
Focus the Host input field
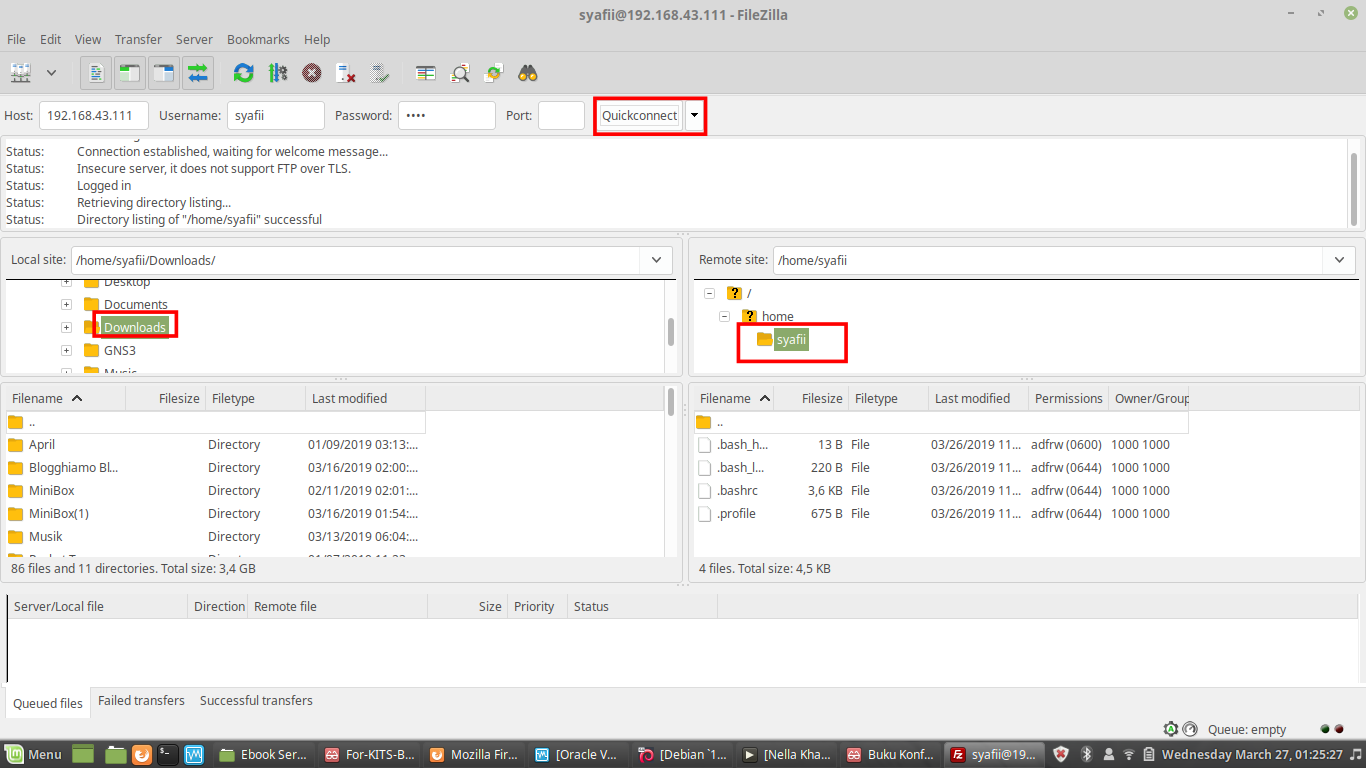coord(94,115)
